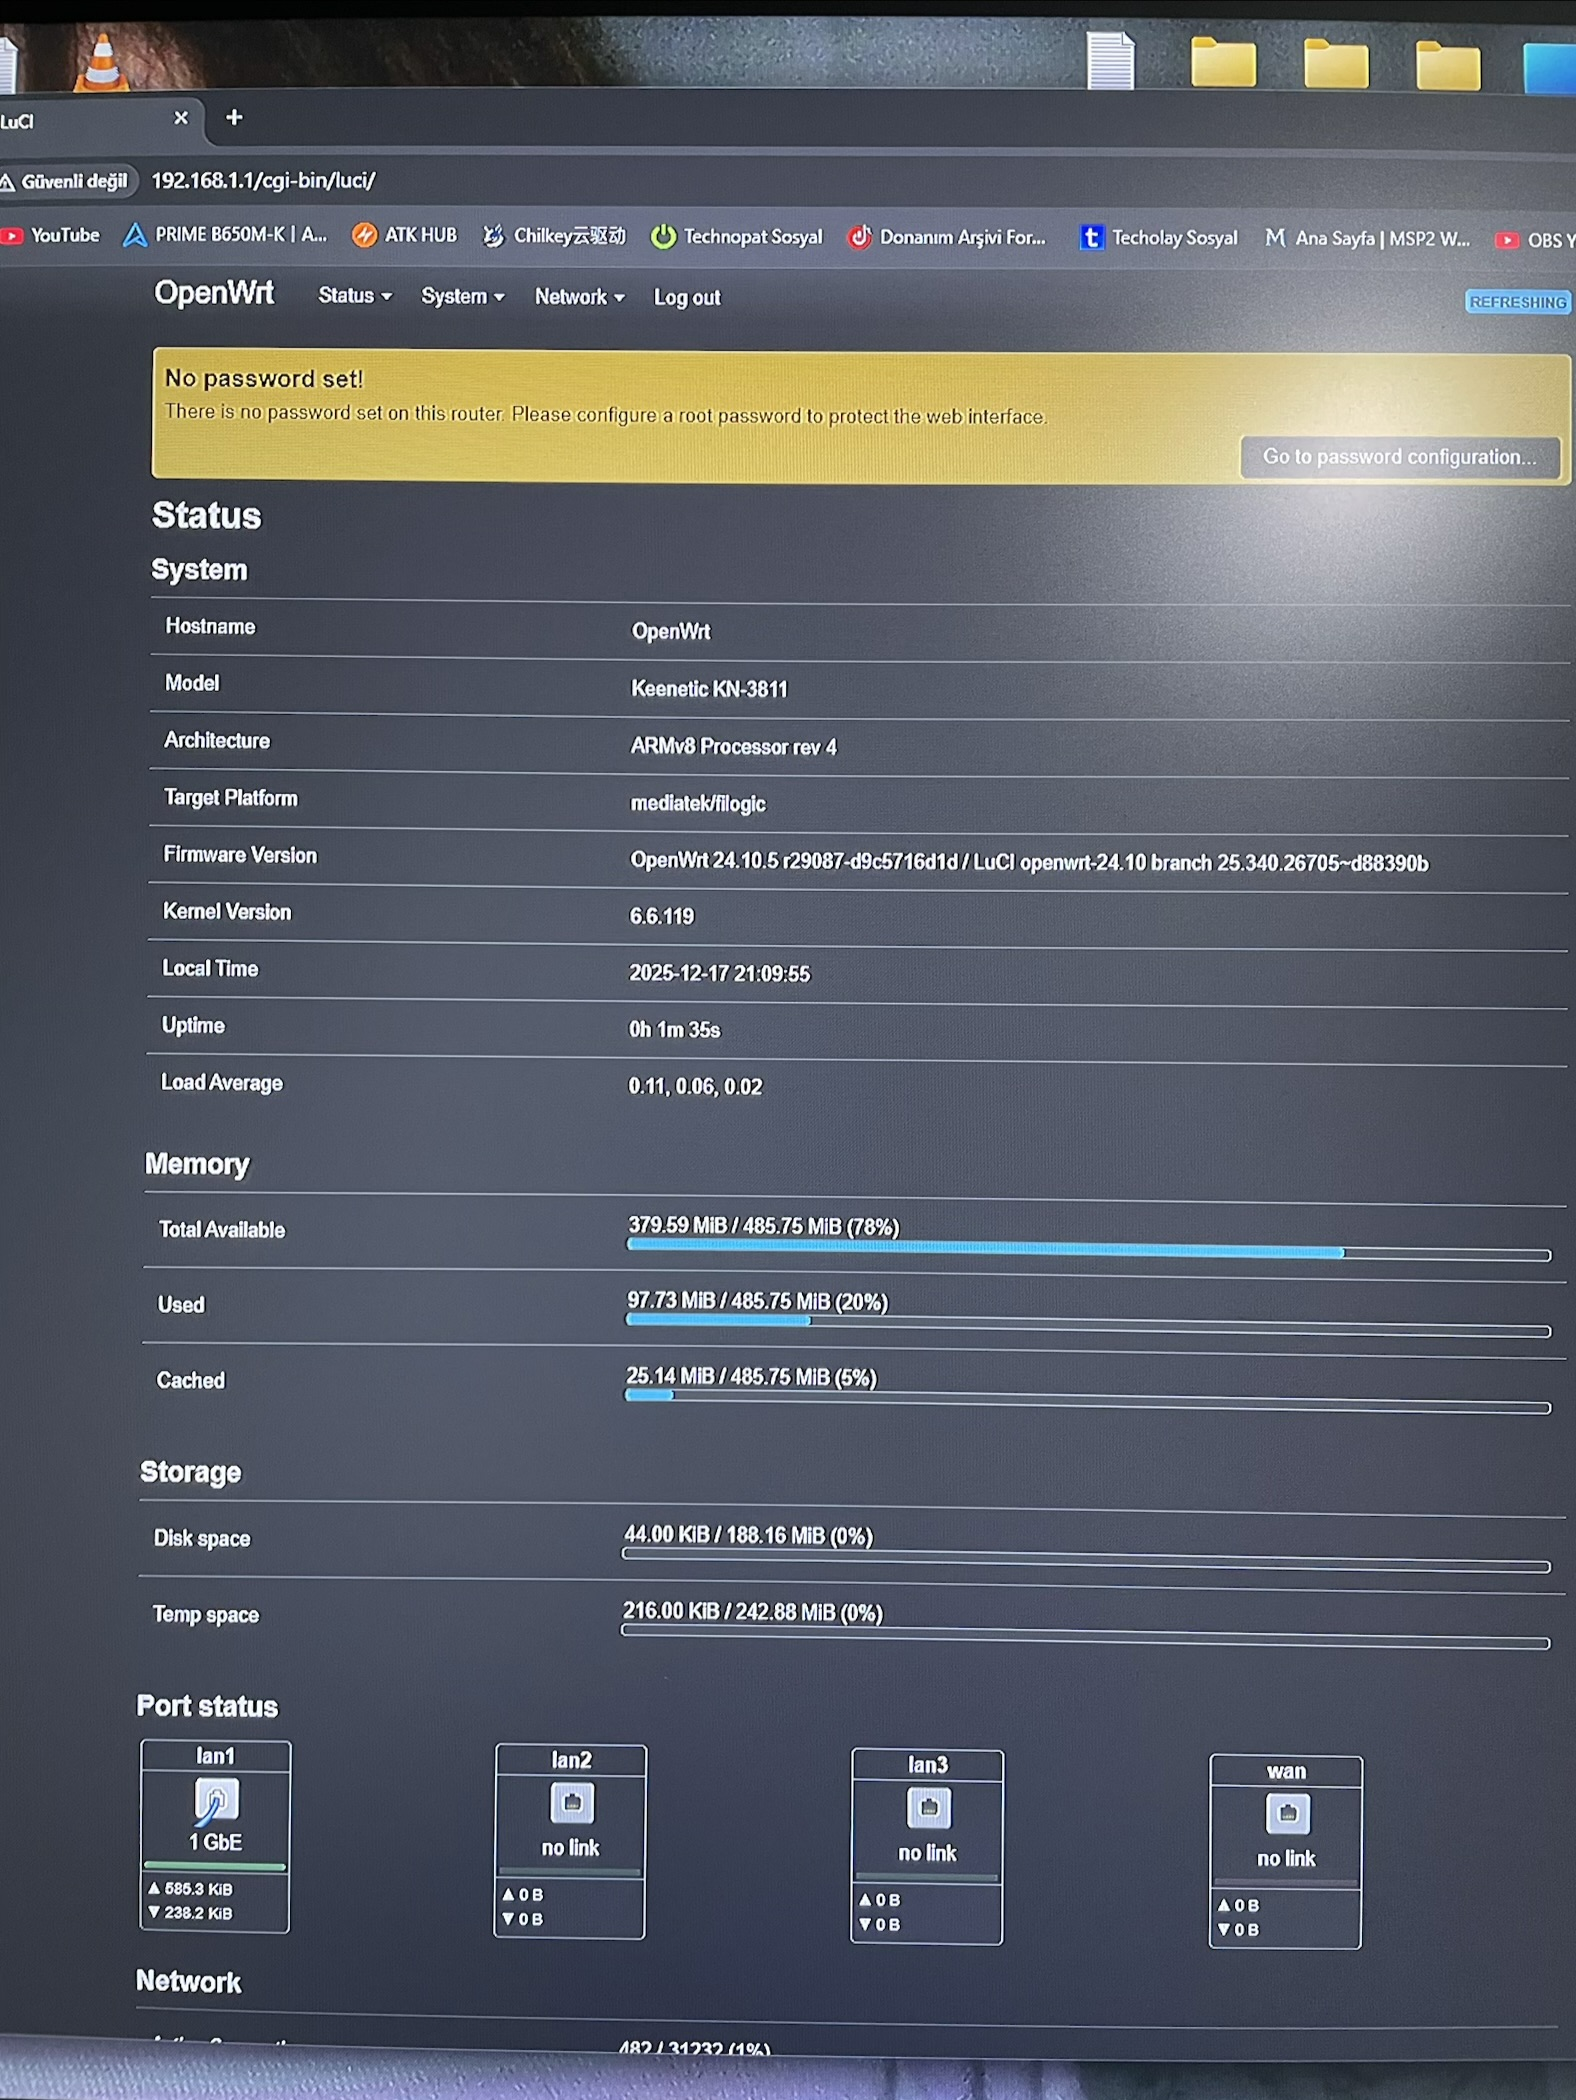Open the Chilkey bookmark
The height and width of the screenshot is (2100, 1576).
[554, 236]
